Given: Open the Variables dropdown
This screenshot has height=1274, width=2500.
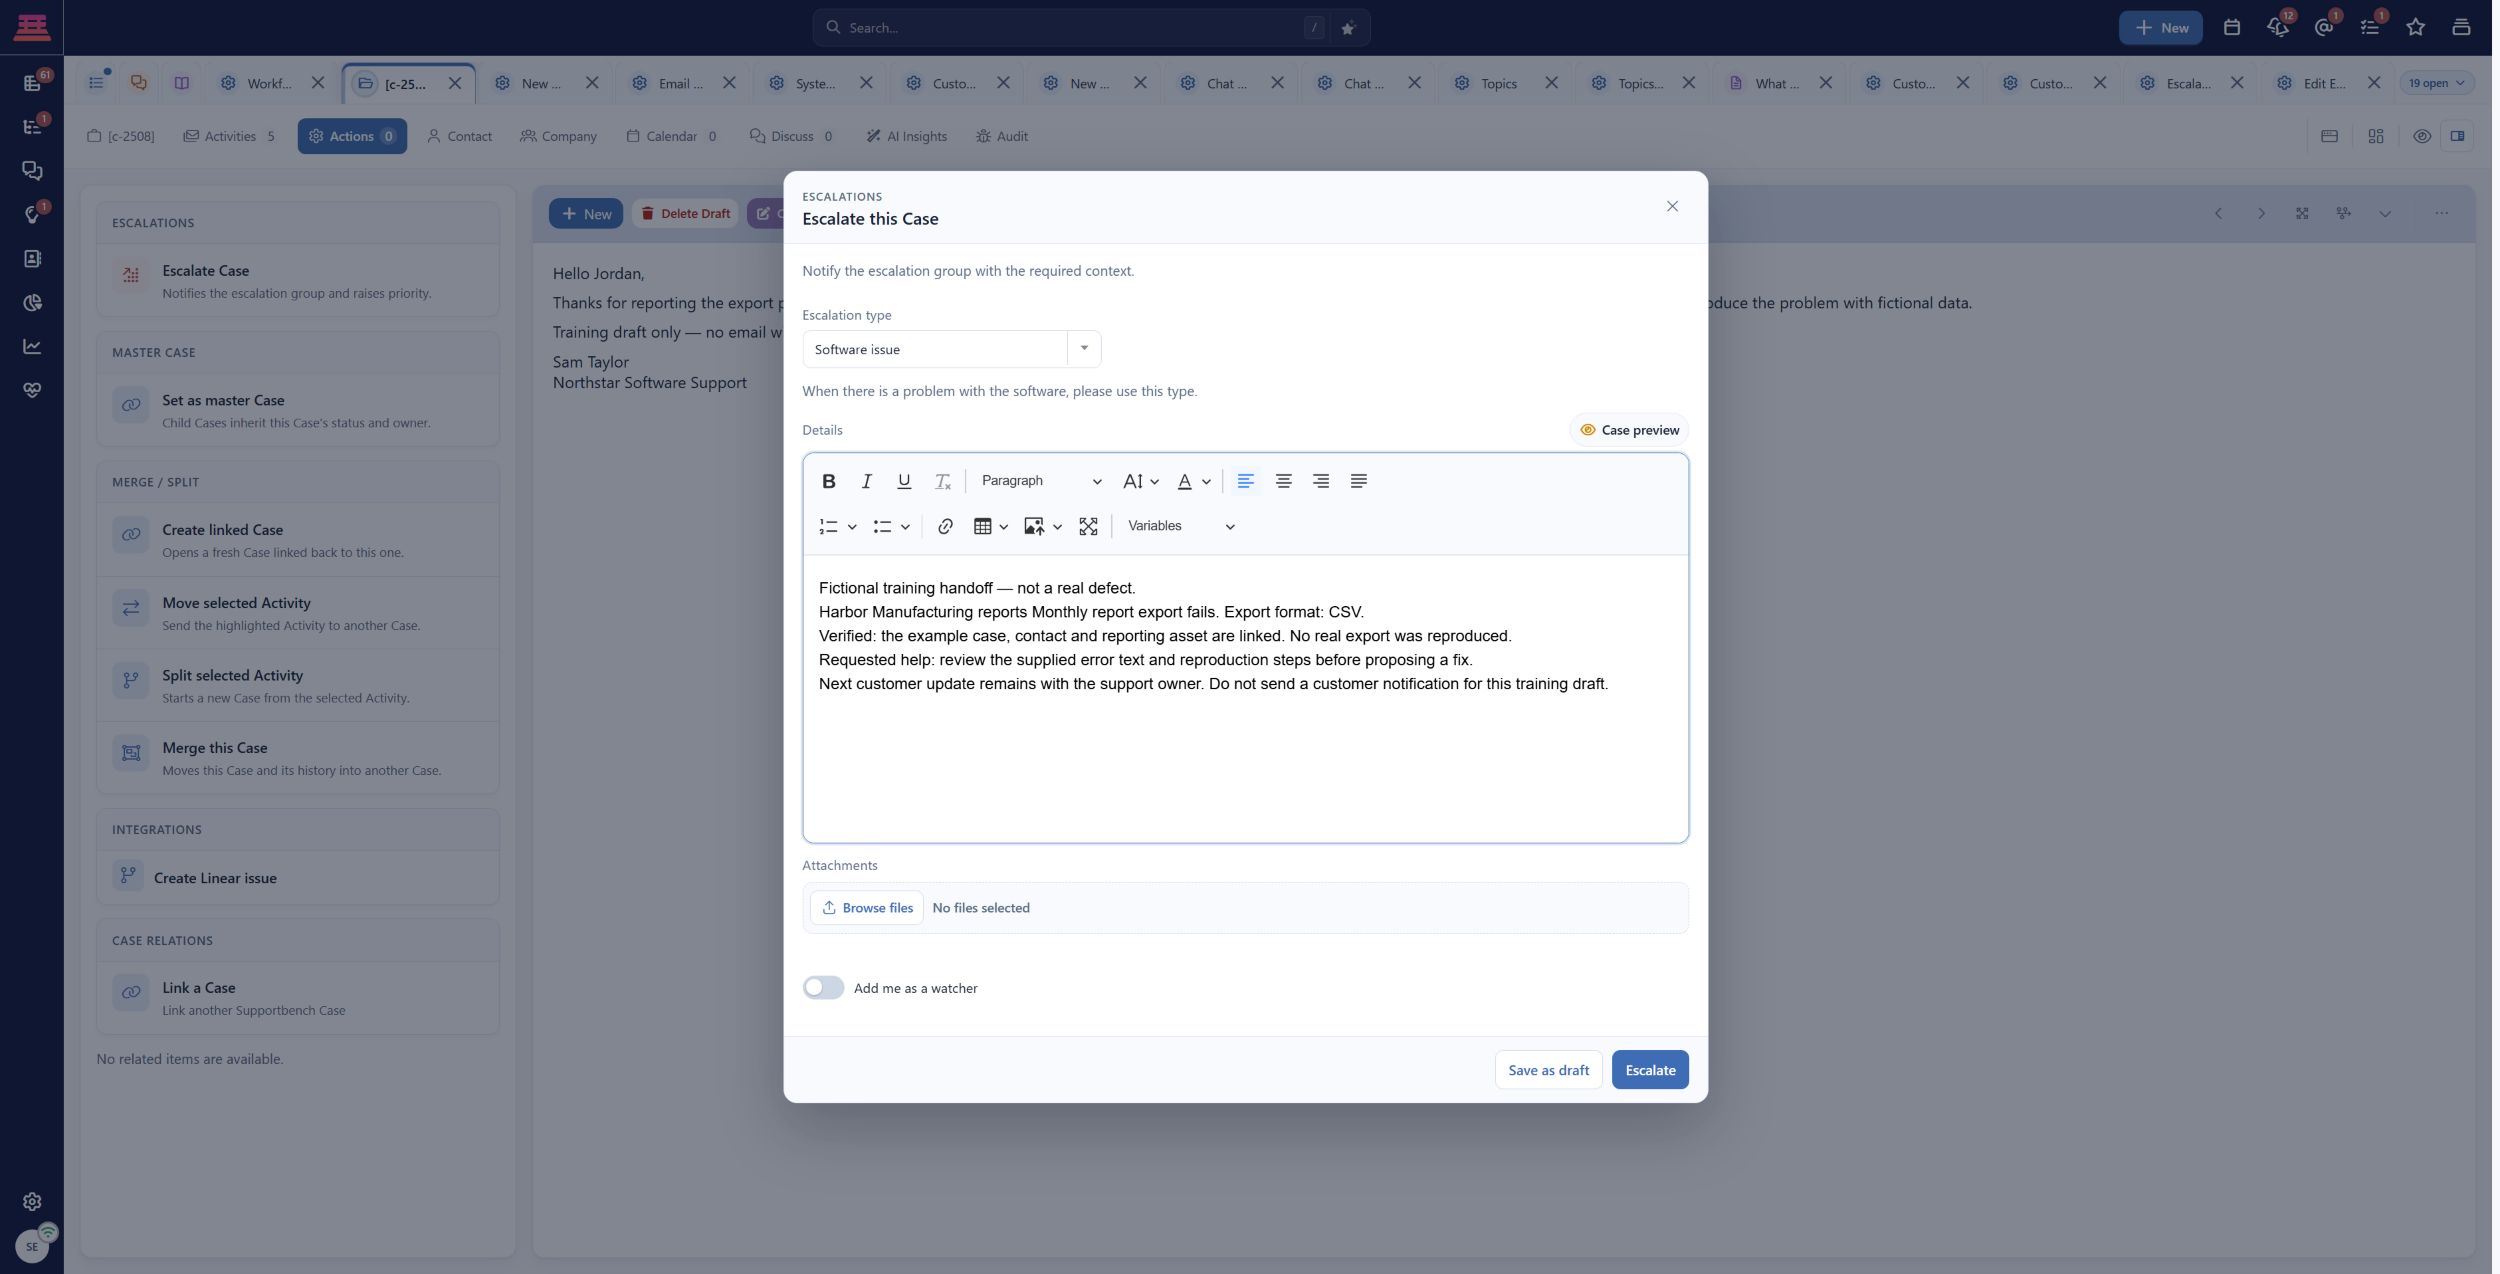Looking at the screenshot, I should 1181,526.
